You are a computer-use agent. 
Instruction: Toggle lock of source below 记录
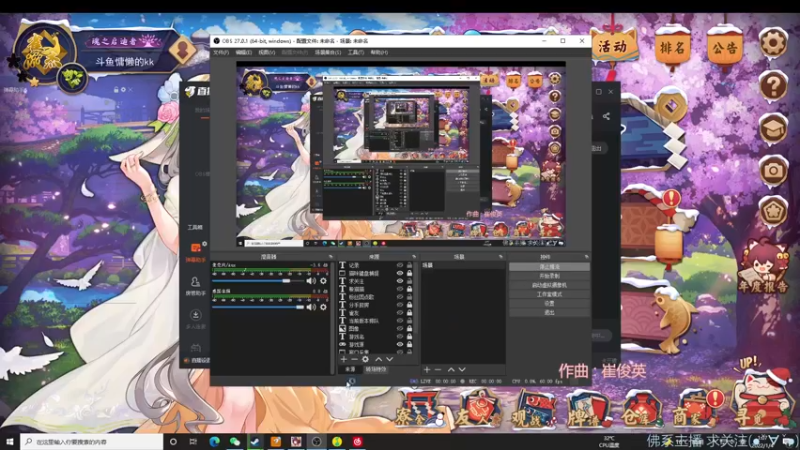pyautogui.click(x=409, y=273)
